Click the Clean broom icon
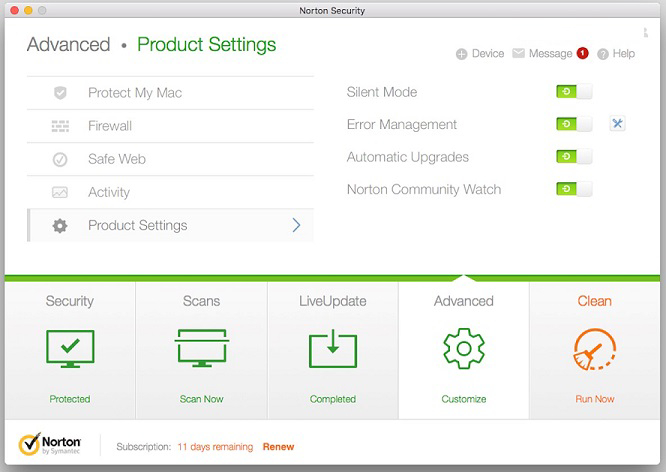Screen dimensions: 666x472 click(595, 349)
